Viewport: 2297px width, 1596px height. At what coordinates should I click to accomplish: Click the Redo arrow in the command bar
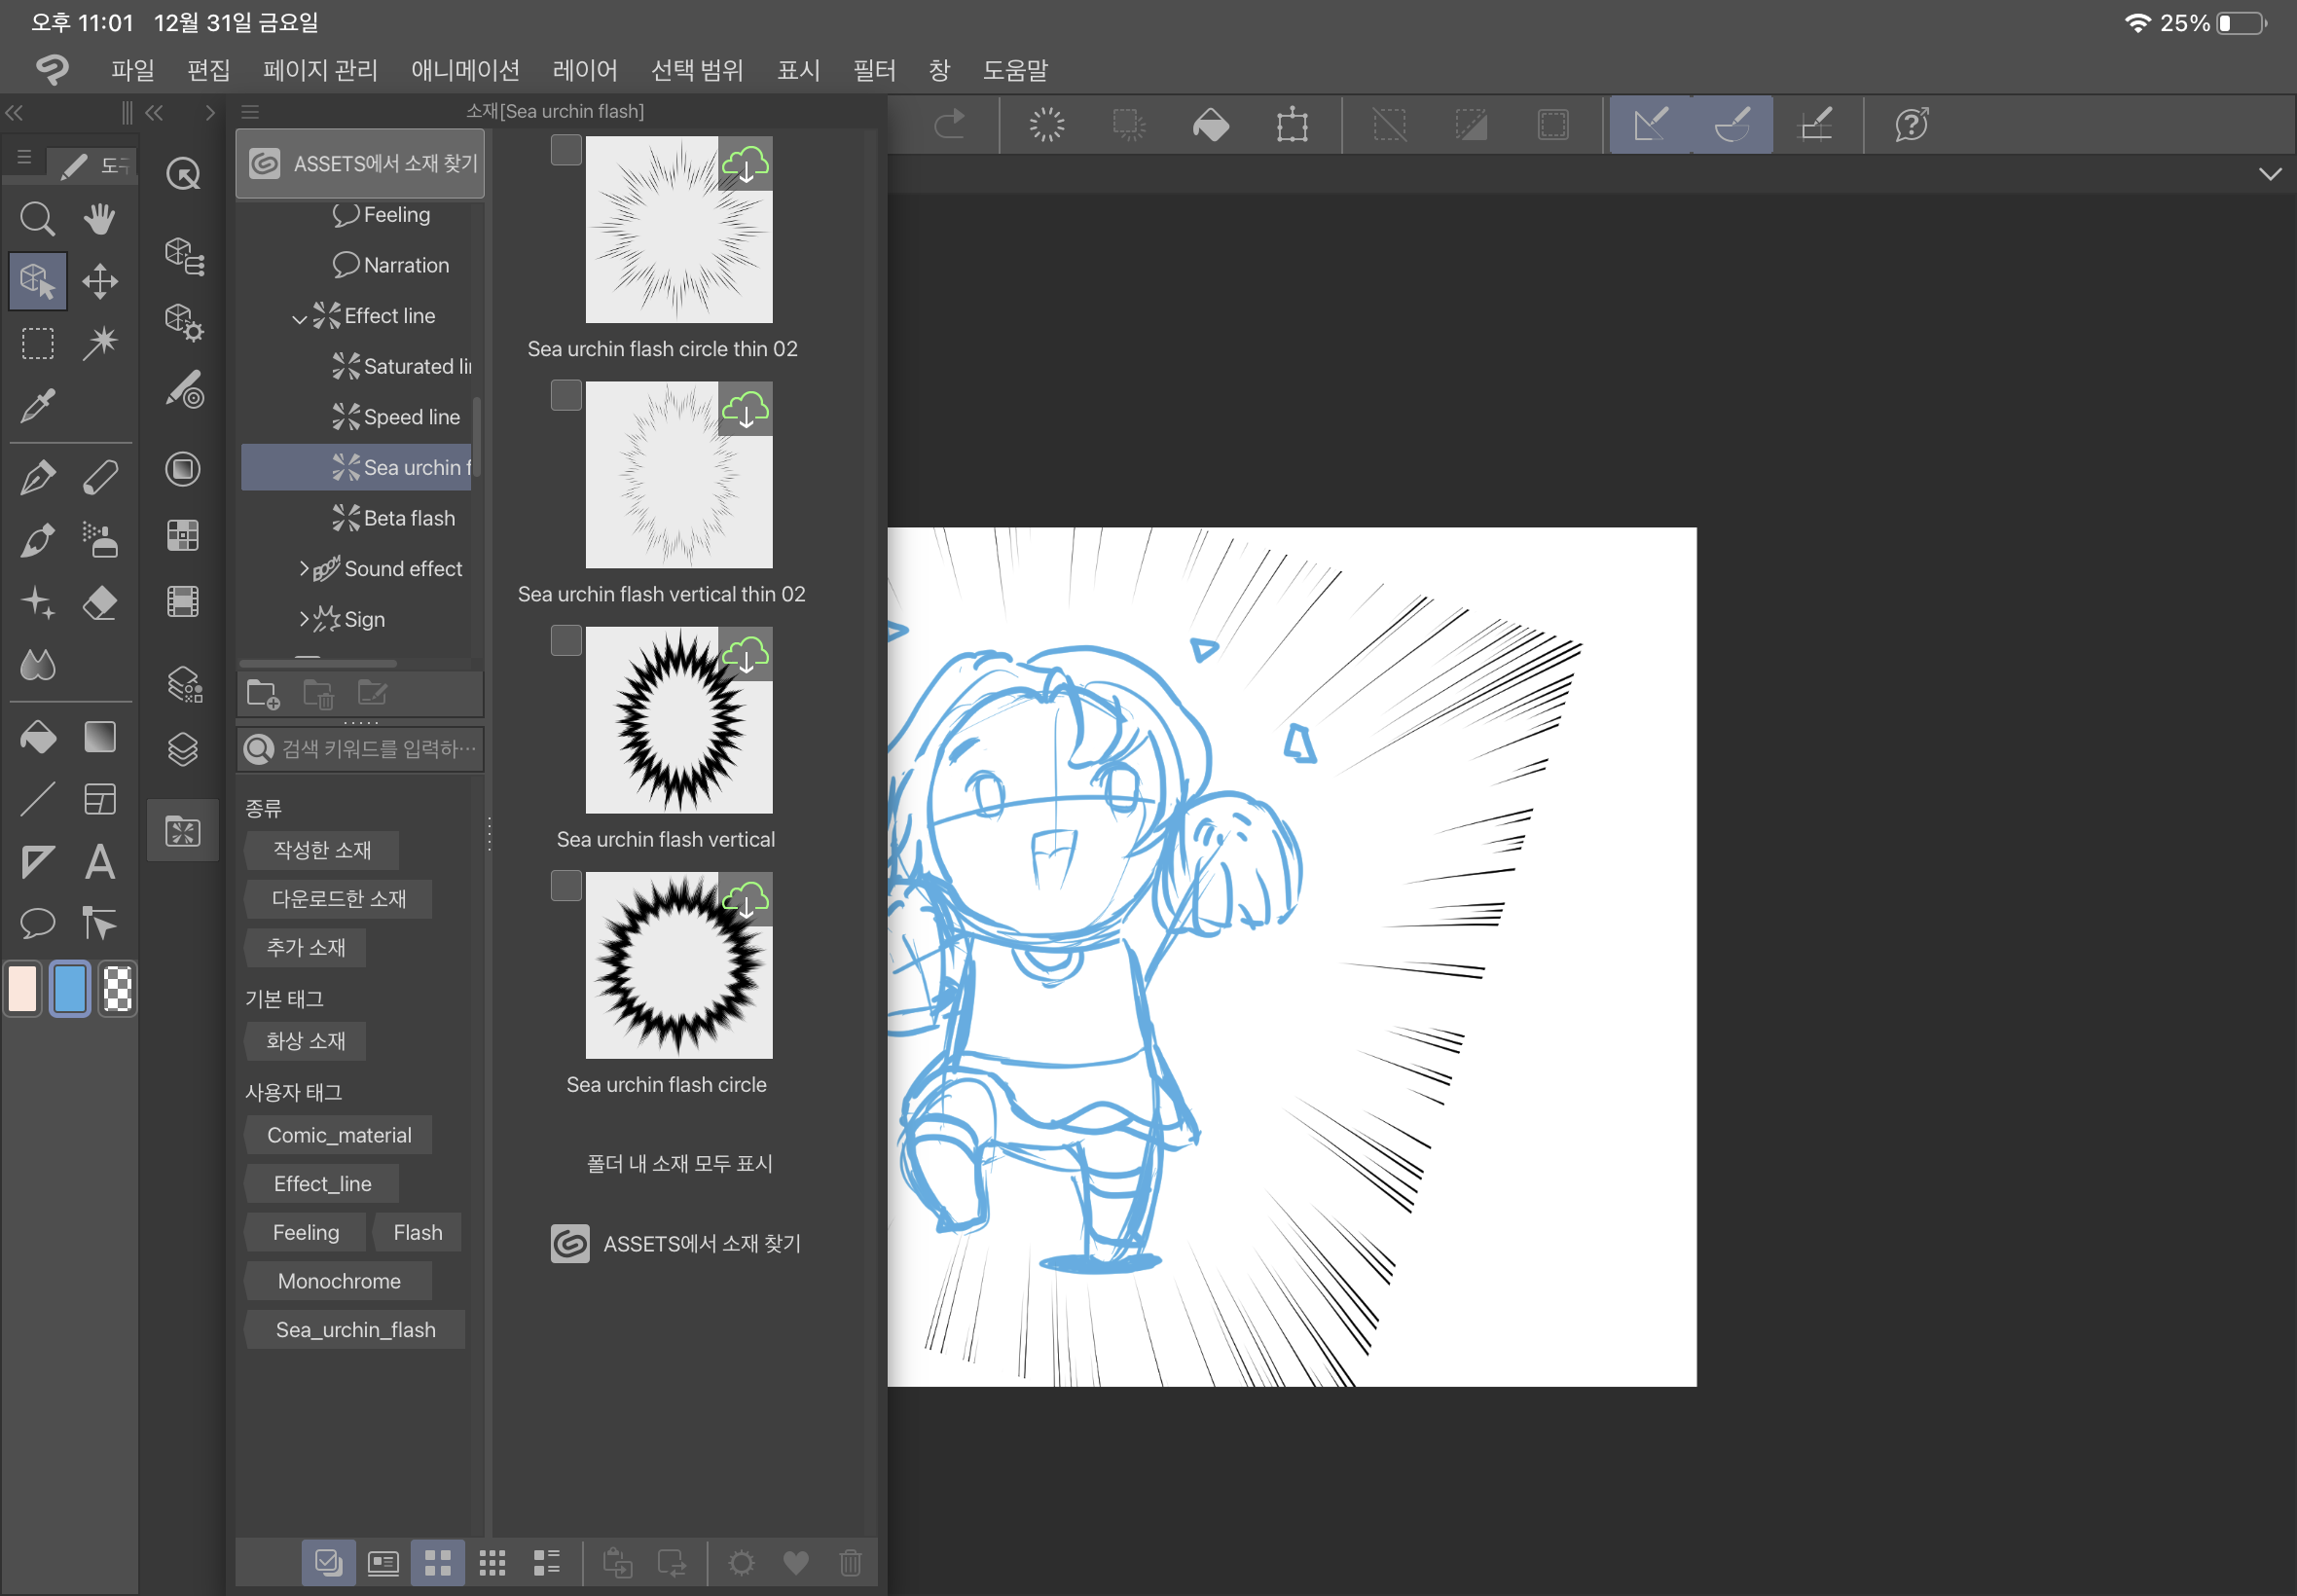[948, 125]
